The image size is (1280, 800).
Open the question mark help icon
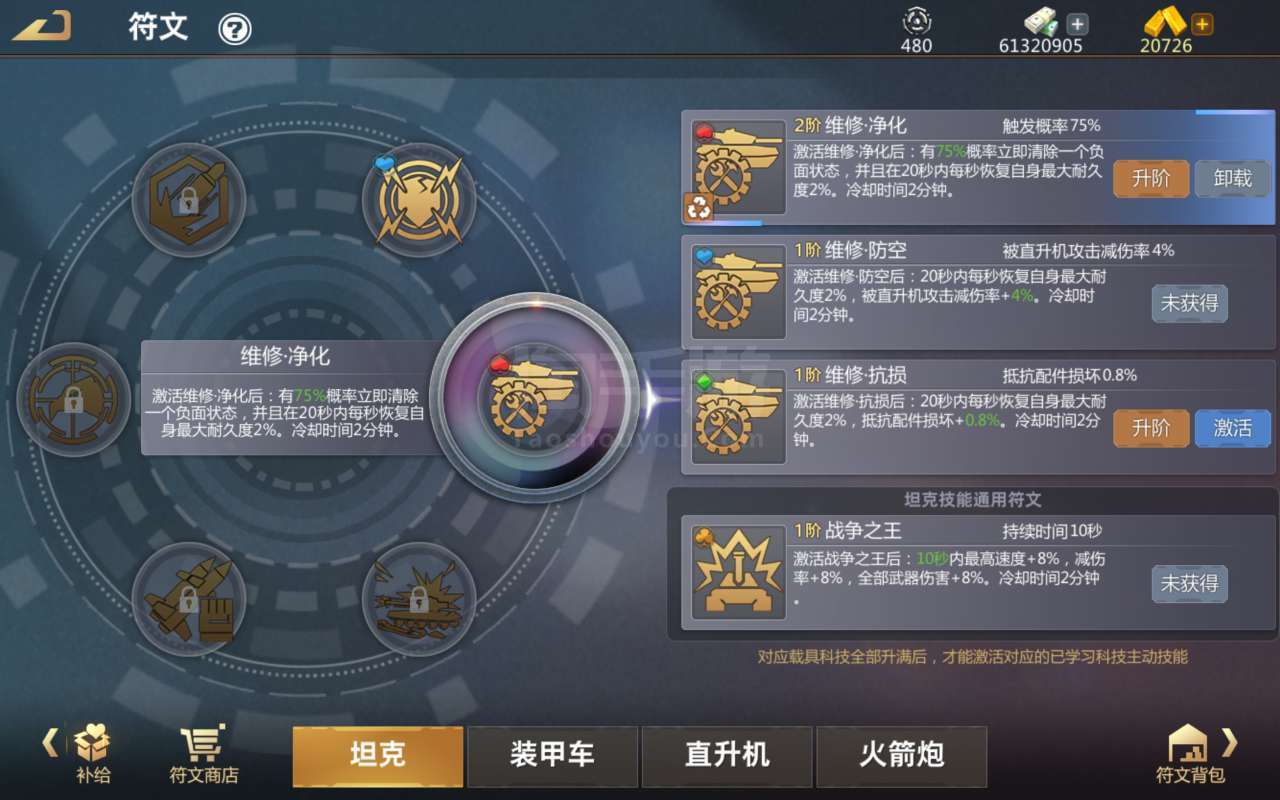click(x=235, y=29)
